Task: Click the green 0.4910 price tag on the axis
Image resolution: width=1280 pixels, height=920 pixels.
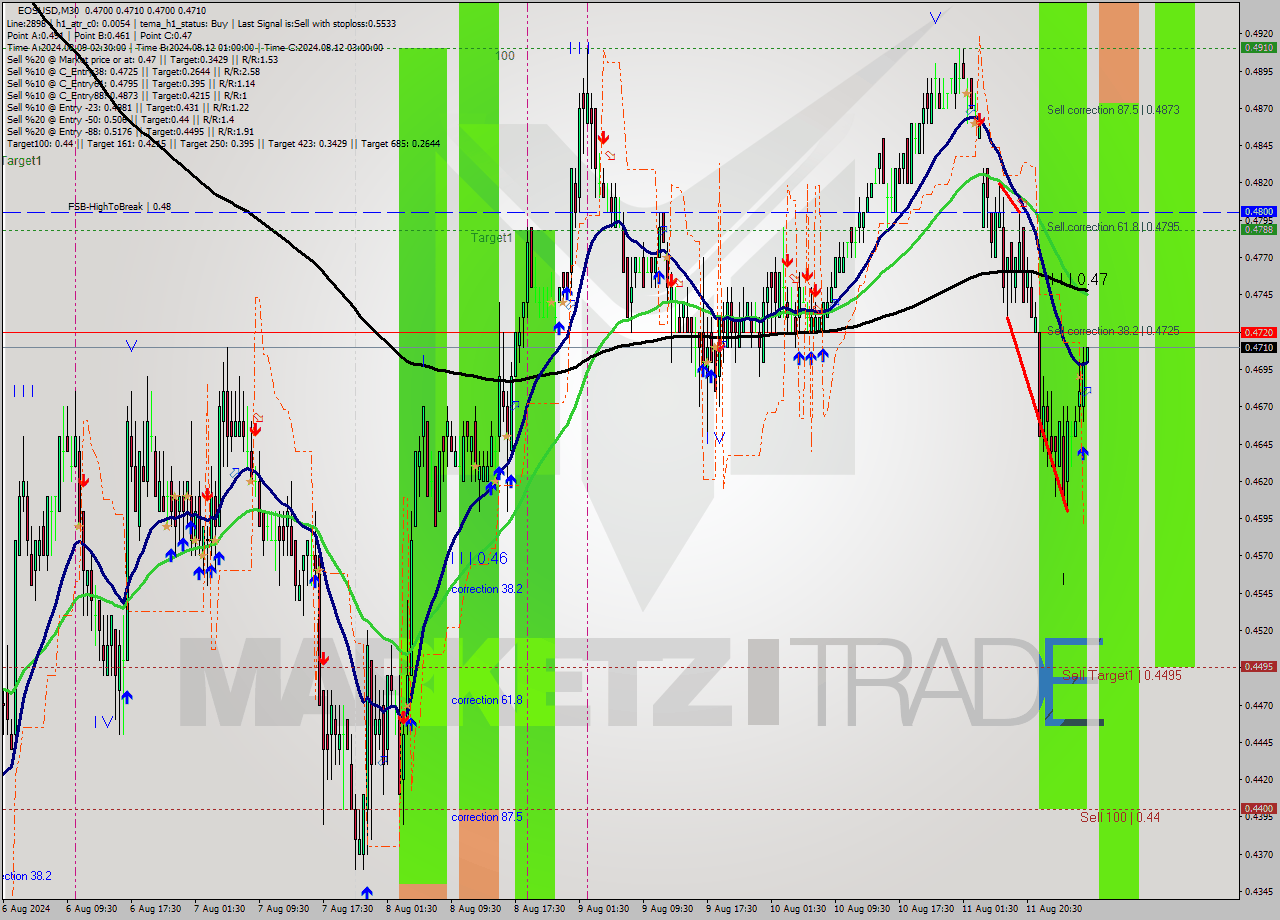Action: 1258,47
